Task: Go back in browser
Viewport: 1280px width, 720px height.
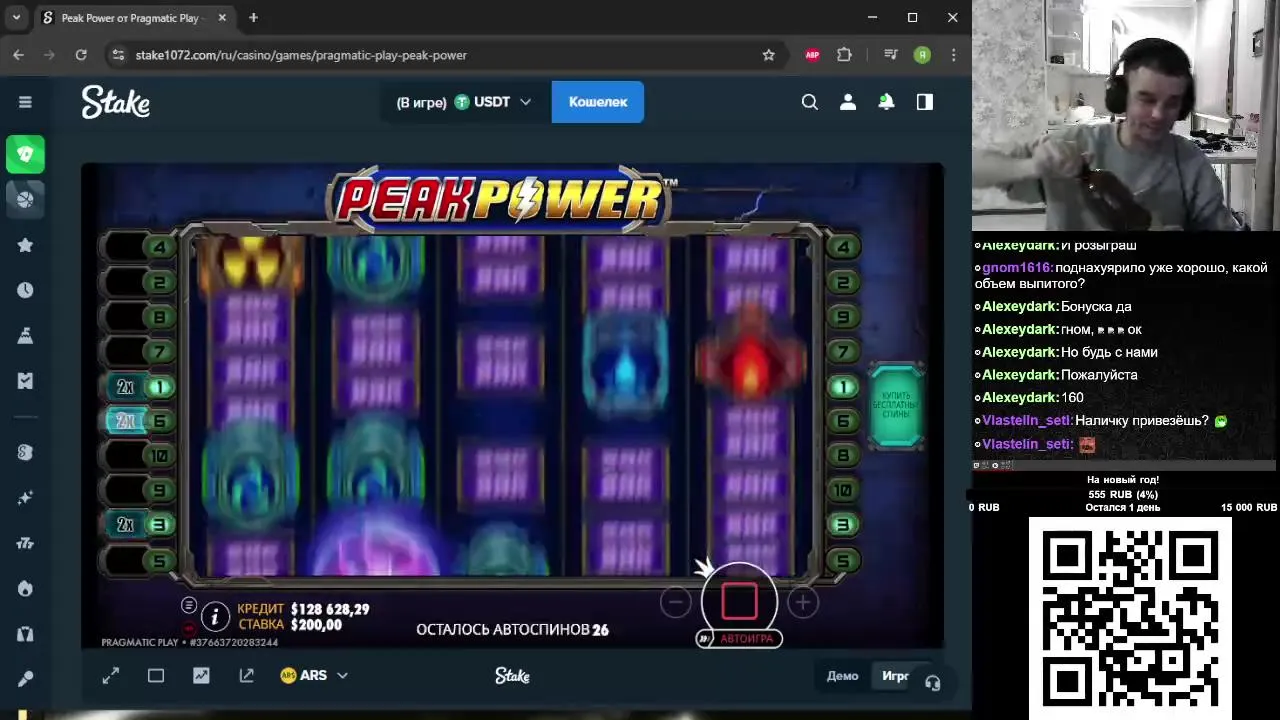Action: click(x=18, y=55)
